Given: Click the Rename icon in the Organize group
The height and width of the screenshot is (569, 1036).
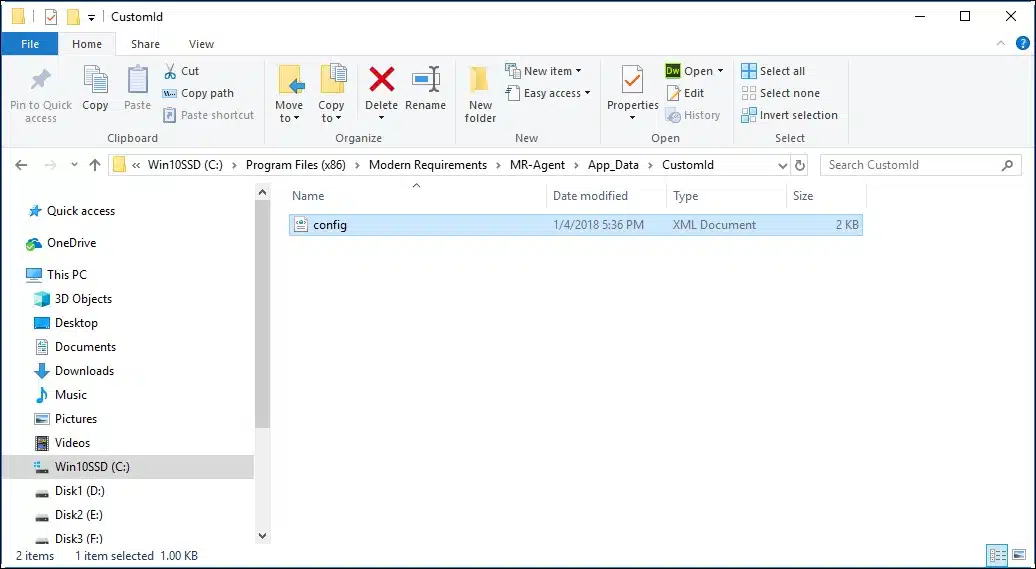Looking at the screenshot, I should (425, 82).
